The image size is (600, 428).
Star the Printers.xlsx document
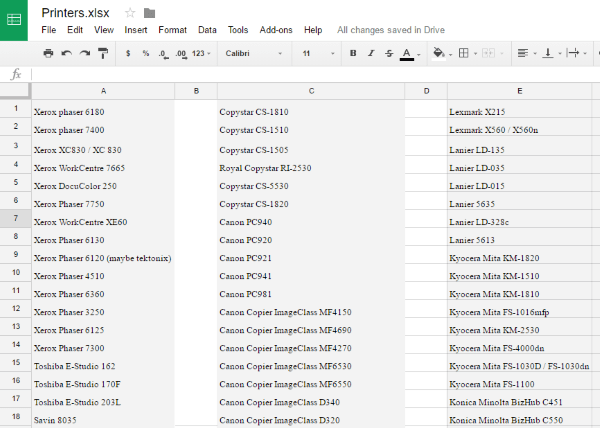point(130,13)
